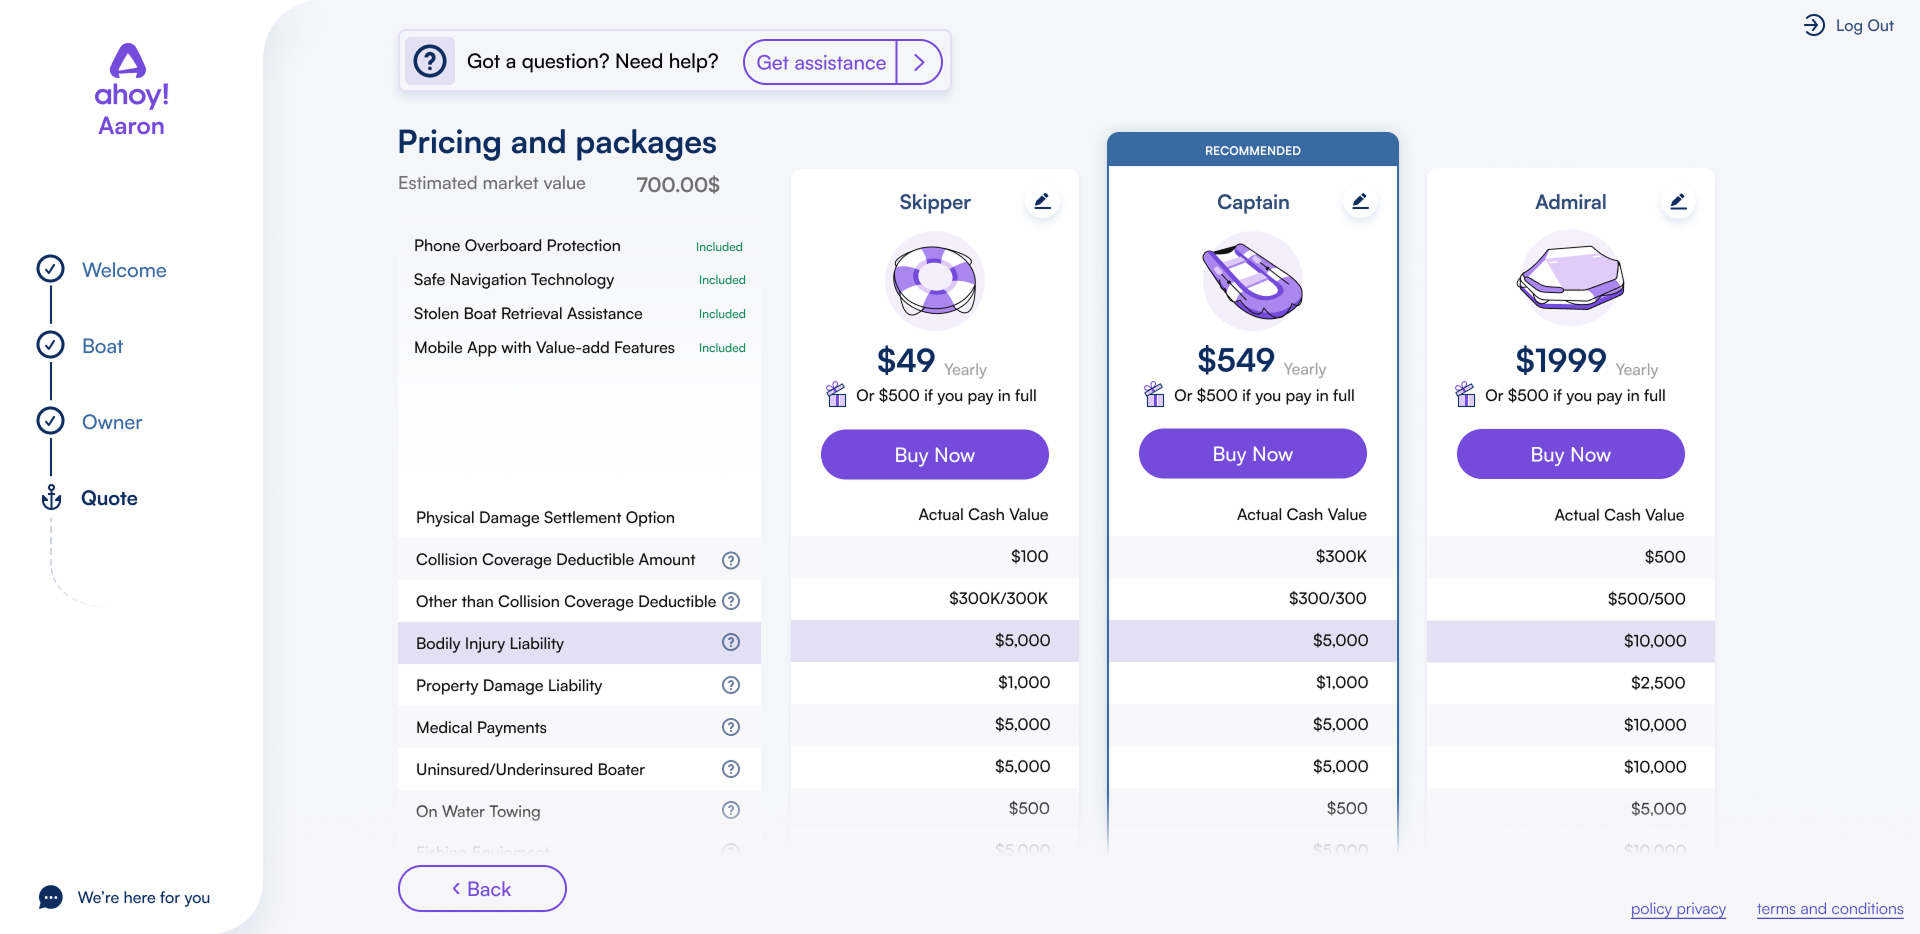Open the Owner step in sidebar
This screenshot has height=934, width=1920.
(112, 422)
